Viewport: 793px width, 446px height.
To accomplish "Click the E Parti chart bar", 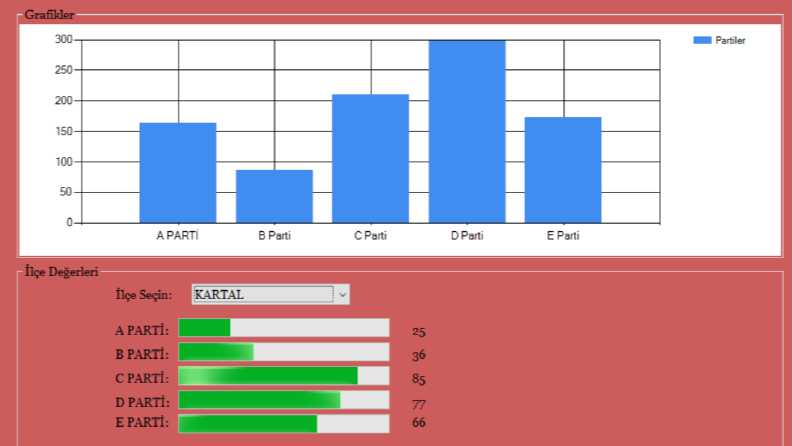I will coord(563,170).
